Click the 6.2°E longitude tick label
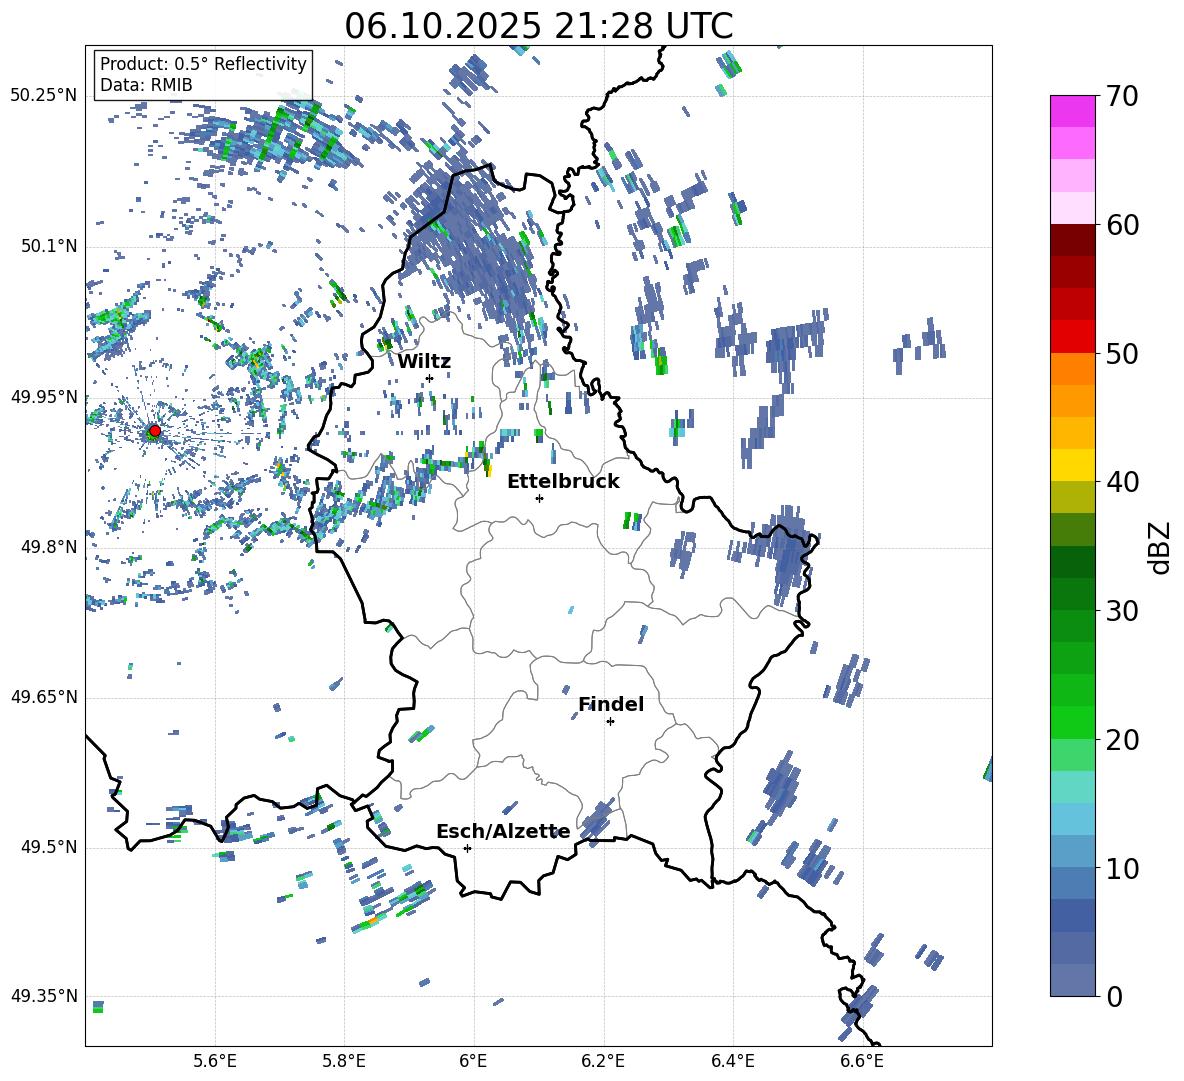Screen dimensions: 1184x1081 click(603, 1060)
